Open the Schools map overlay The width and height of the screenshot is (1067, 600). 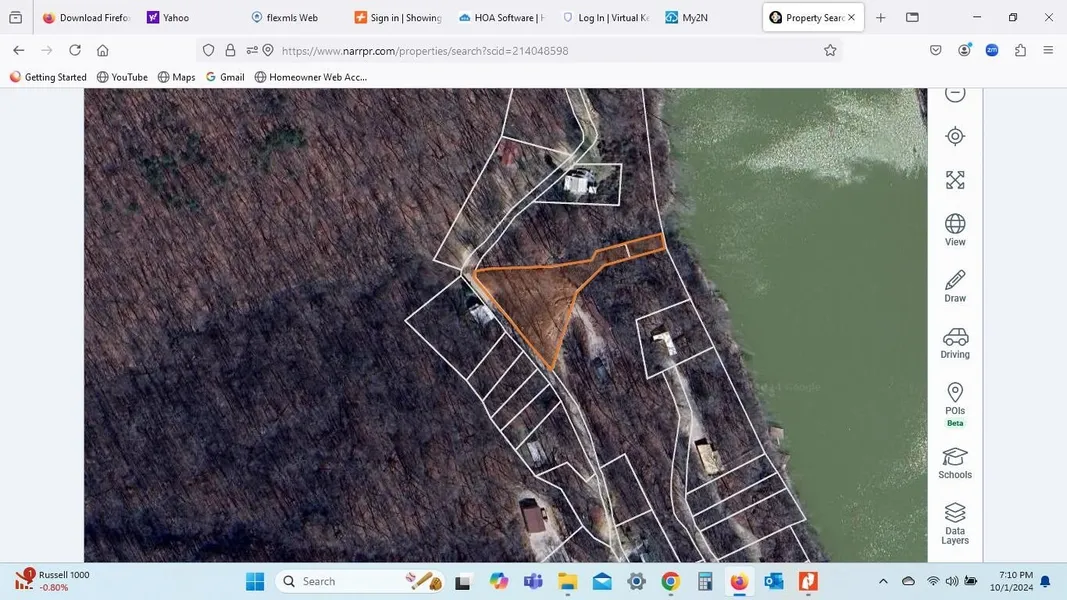coord(955,462)
